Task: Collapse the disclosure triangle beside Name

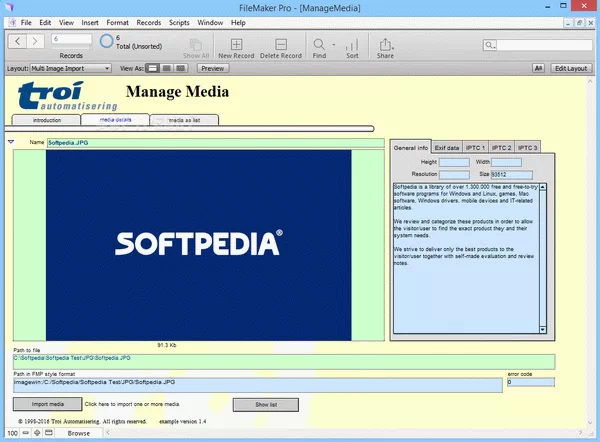Action: pos(11,142)
